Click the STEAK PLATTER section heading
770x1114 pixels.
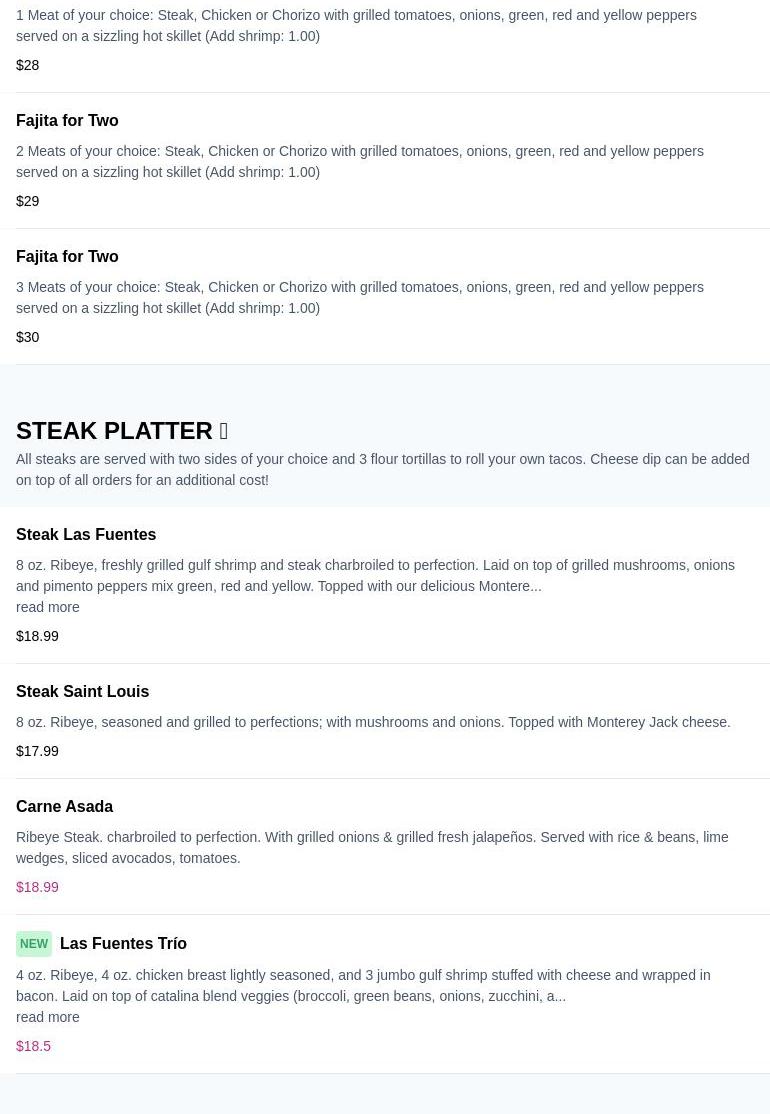tap(114, 431)
